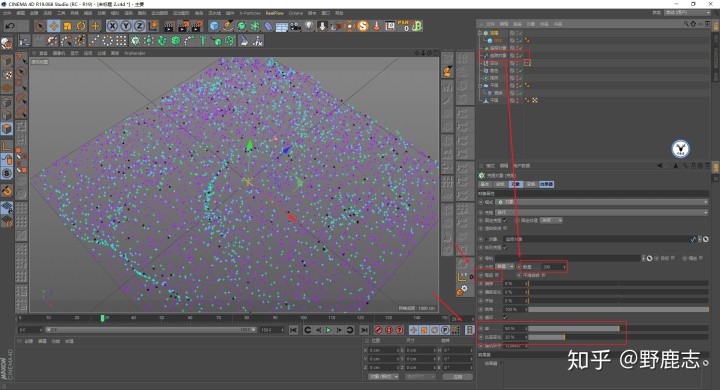The width and height of the screenshot is (720, 390).
Task: Add a Camera object
Action: tap(296, 26)
